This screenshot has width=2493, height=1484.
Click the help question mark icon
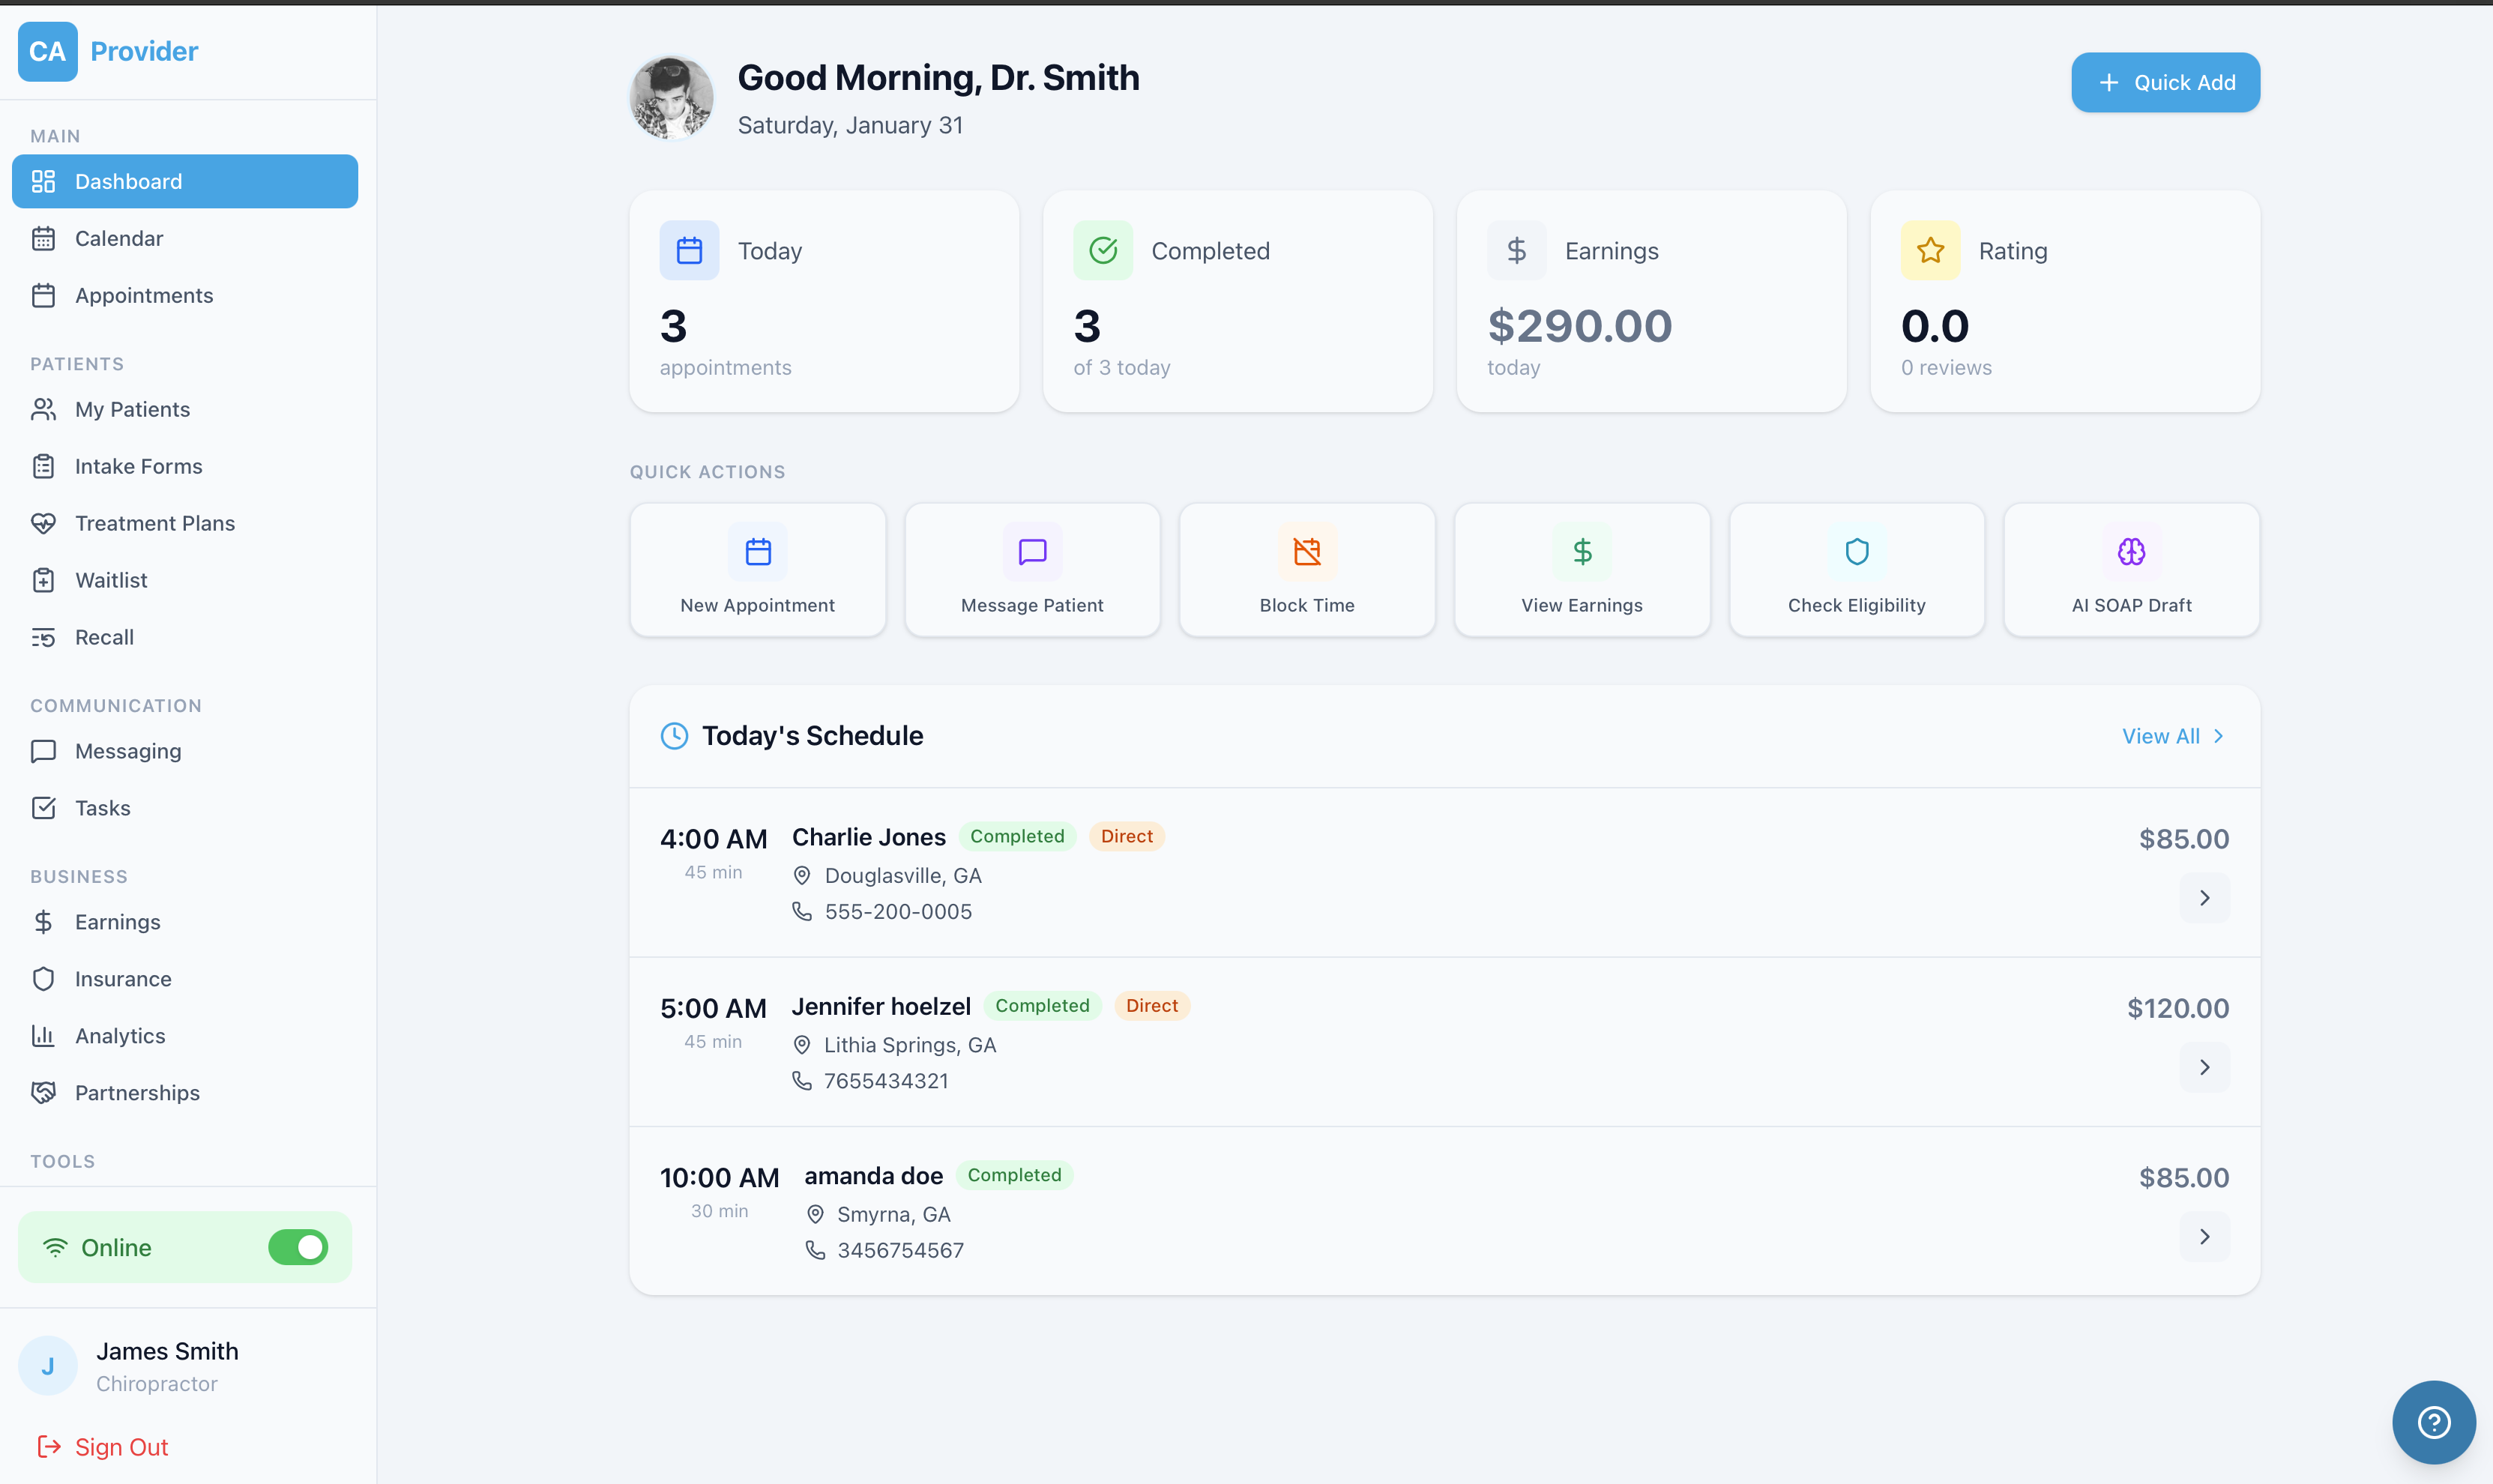2433,1421
